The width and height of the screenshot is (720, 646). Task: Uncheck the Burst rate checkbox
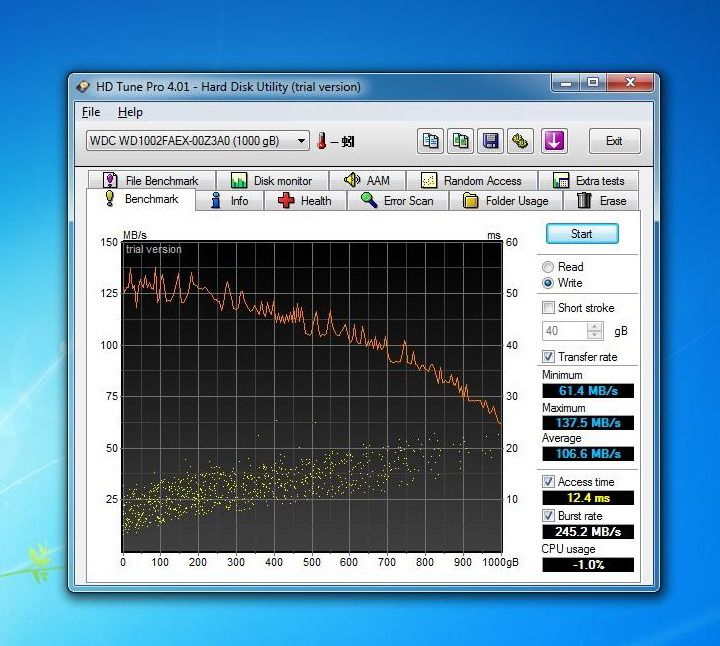click(x=548, y=516)
